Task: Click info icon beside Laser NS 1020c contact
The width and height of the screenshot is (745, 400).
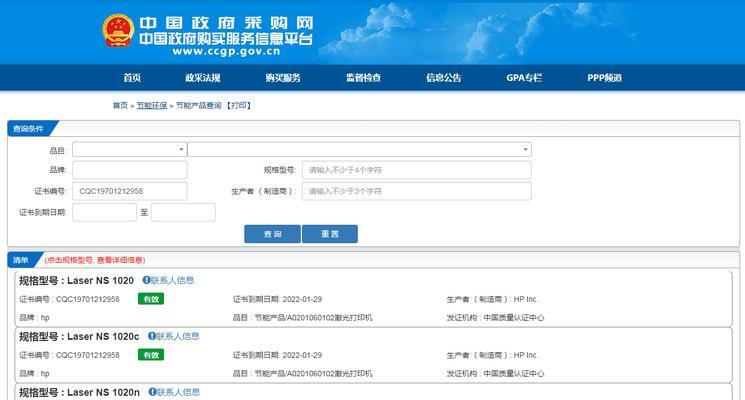Action: 152,336
